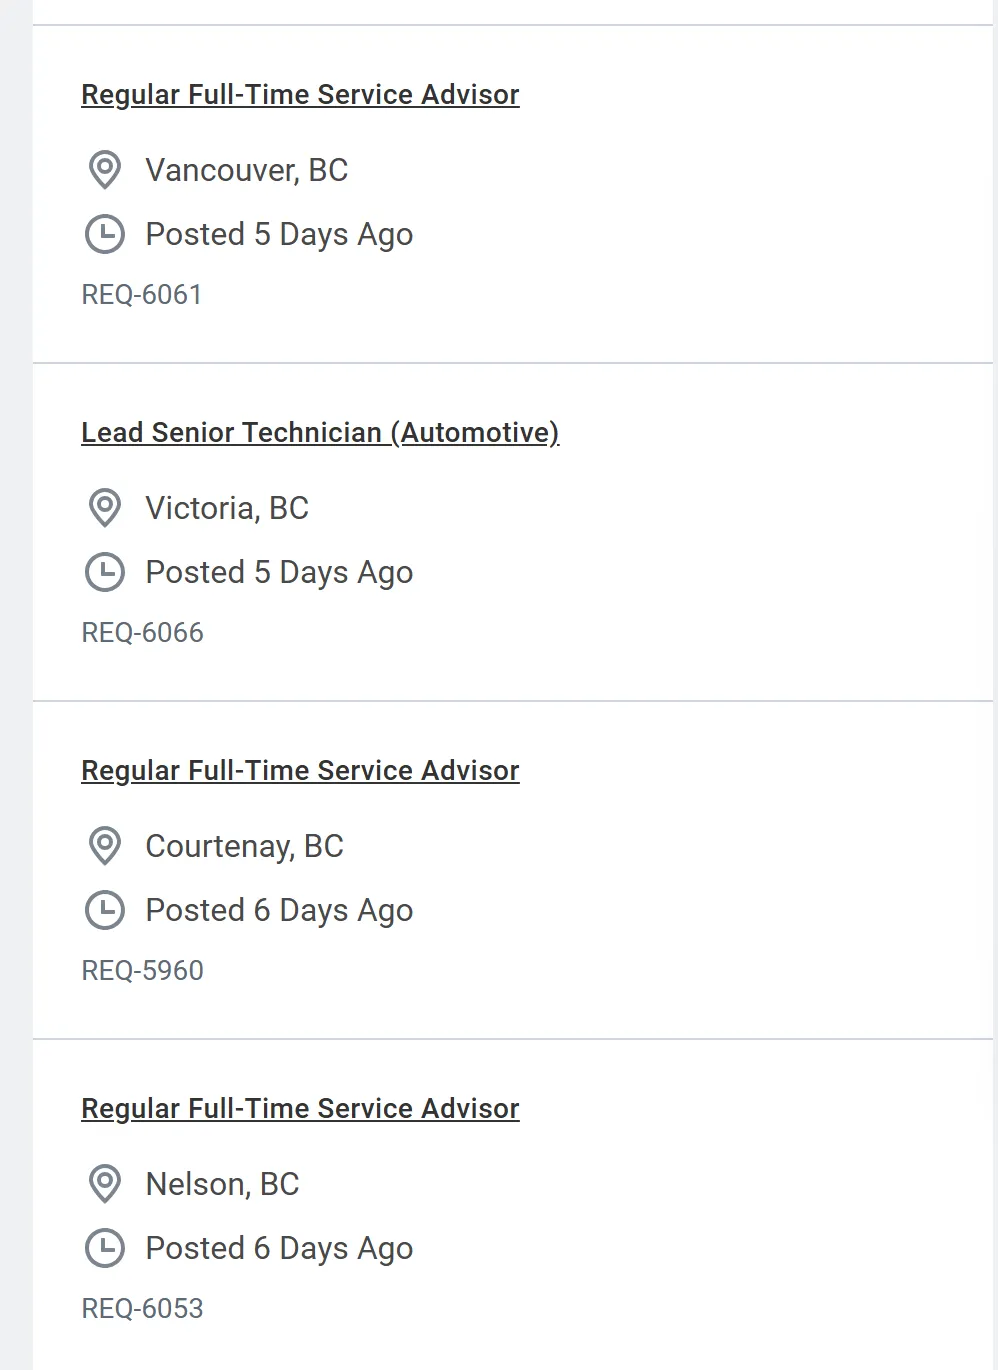Click the Vancouver, BC location text

click(246, 170)
